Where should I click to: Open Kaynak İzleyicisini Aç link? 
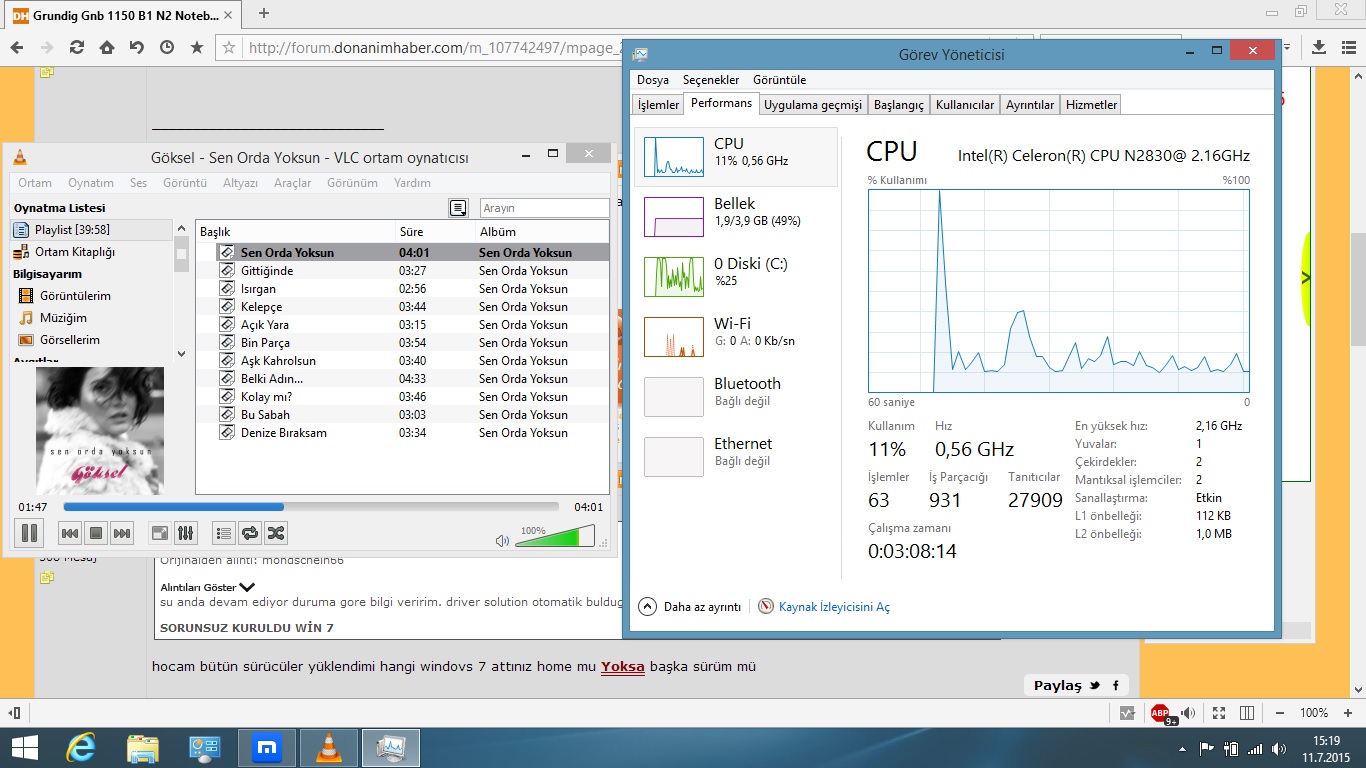click(x=824, y=607)
